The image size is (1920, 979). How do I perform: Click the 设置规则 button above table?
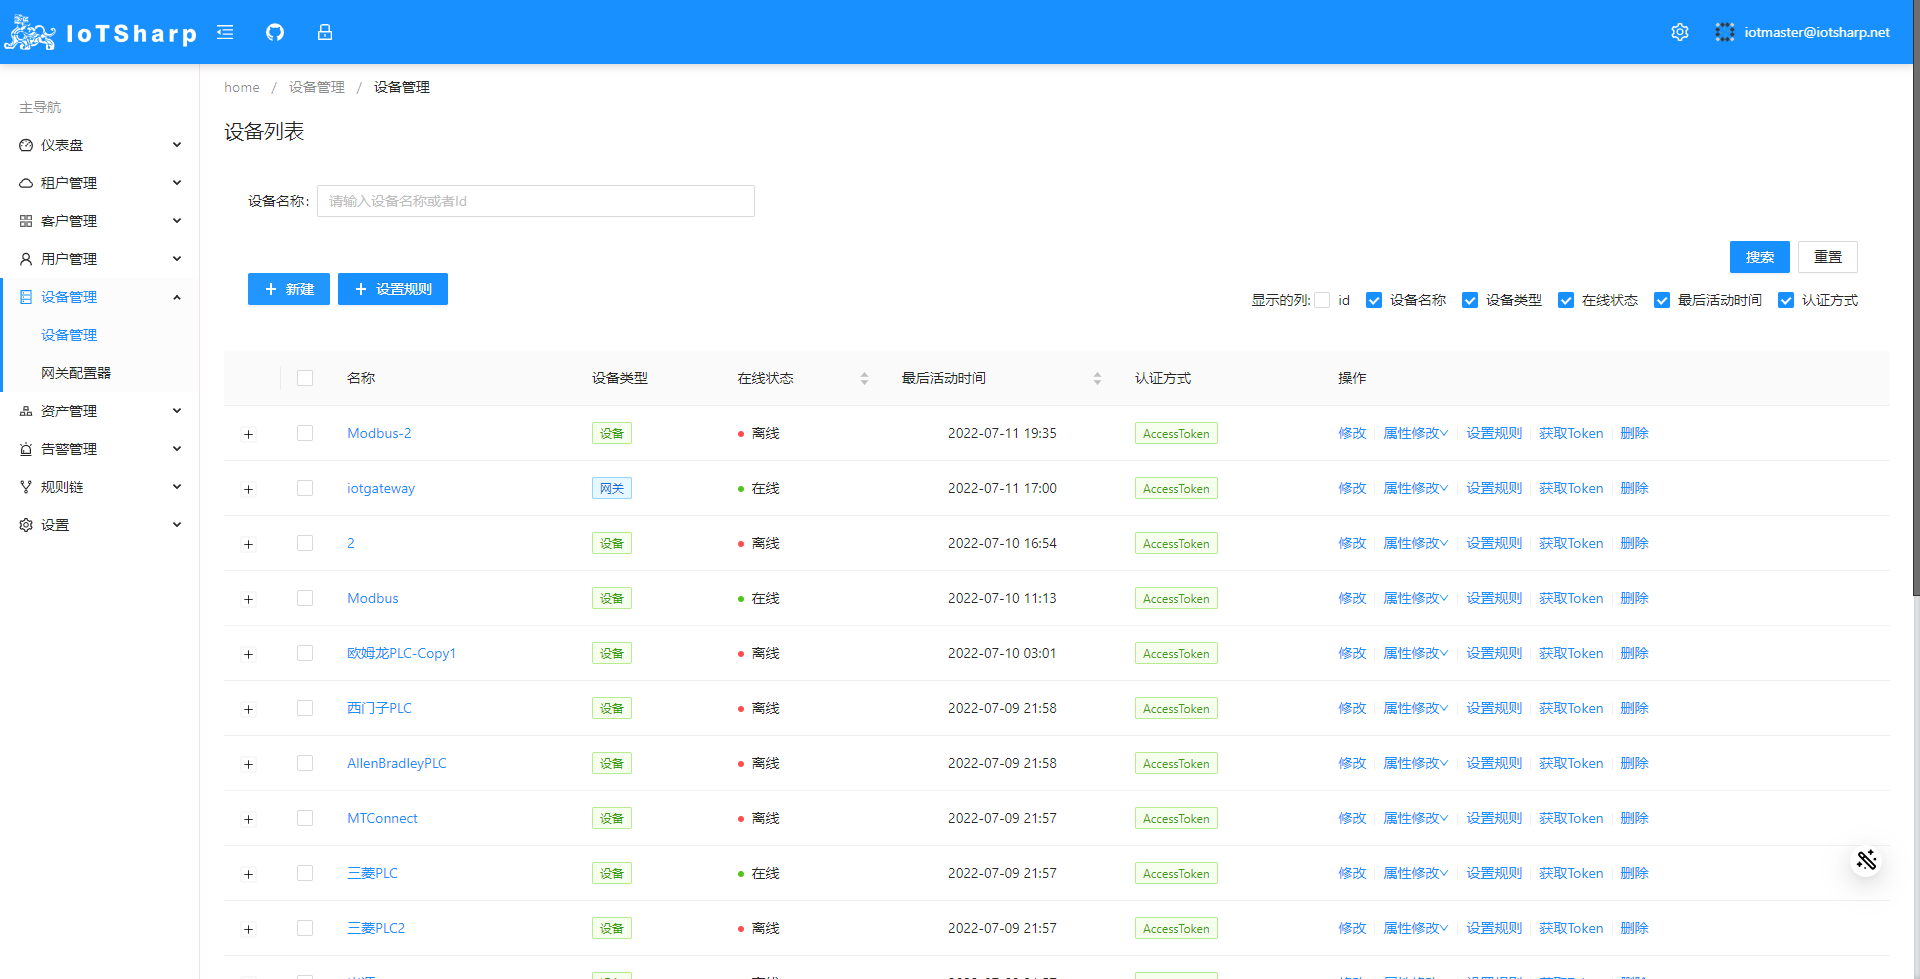393,289
